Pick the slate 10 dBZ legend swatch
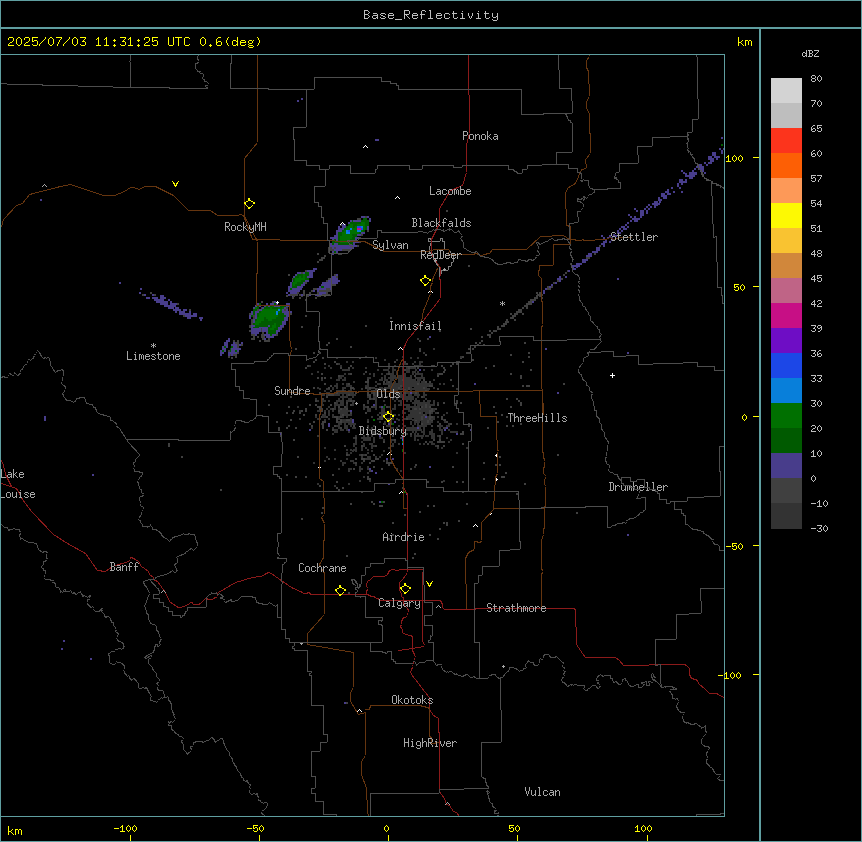Image resolution: width=862 pixels, height=842 pixels. pos(786,466)
